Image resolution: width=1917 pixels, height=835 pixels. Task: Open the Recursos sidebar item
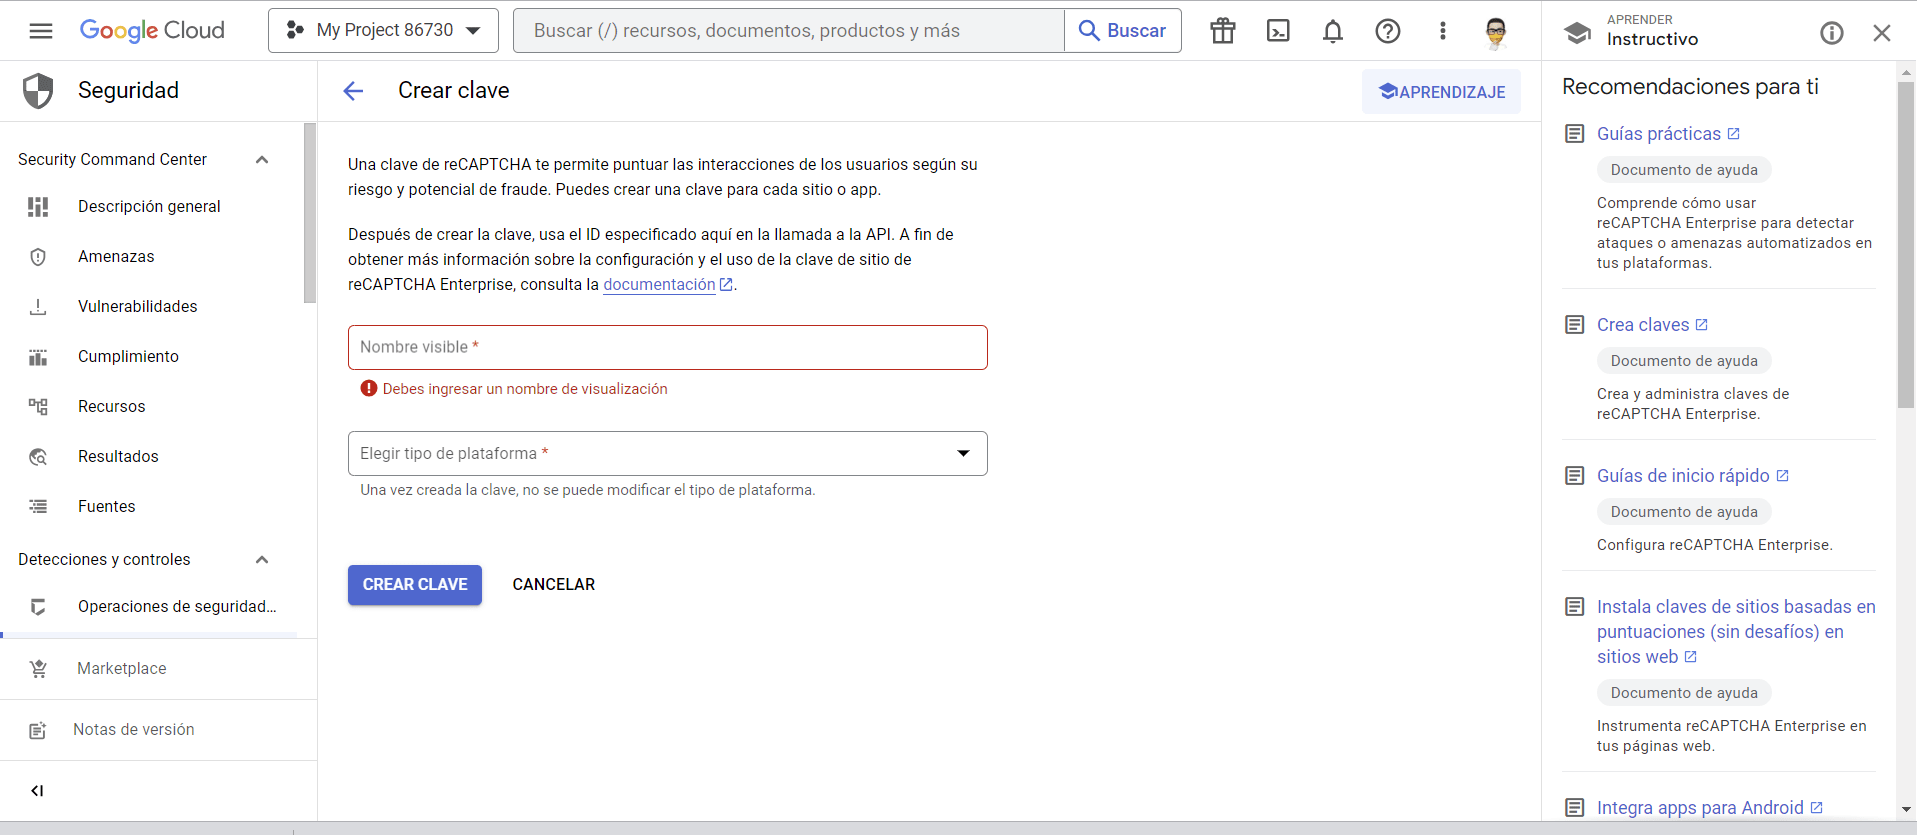click(111, 406)
